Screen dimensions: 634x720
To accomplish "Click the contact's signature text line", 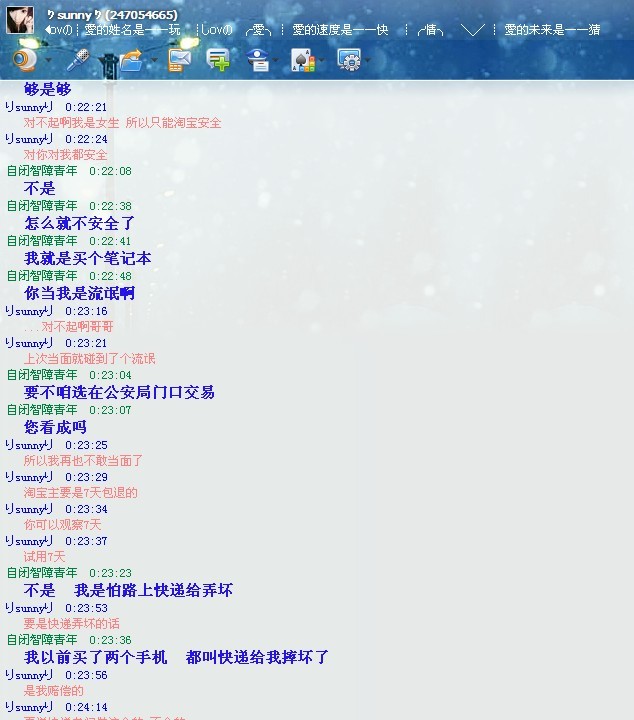I will 320,30.
